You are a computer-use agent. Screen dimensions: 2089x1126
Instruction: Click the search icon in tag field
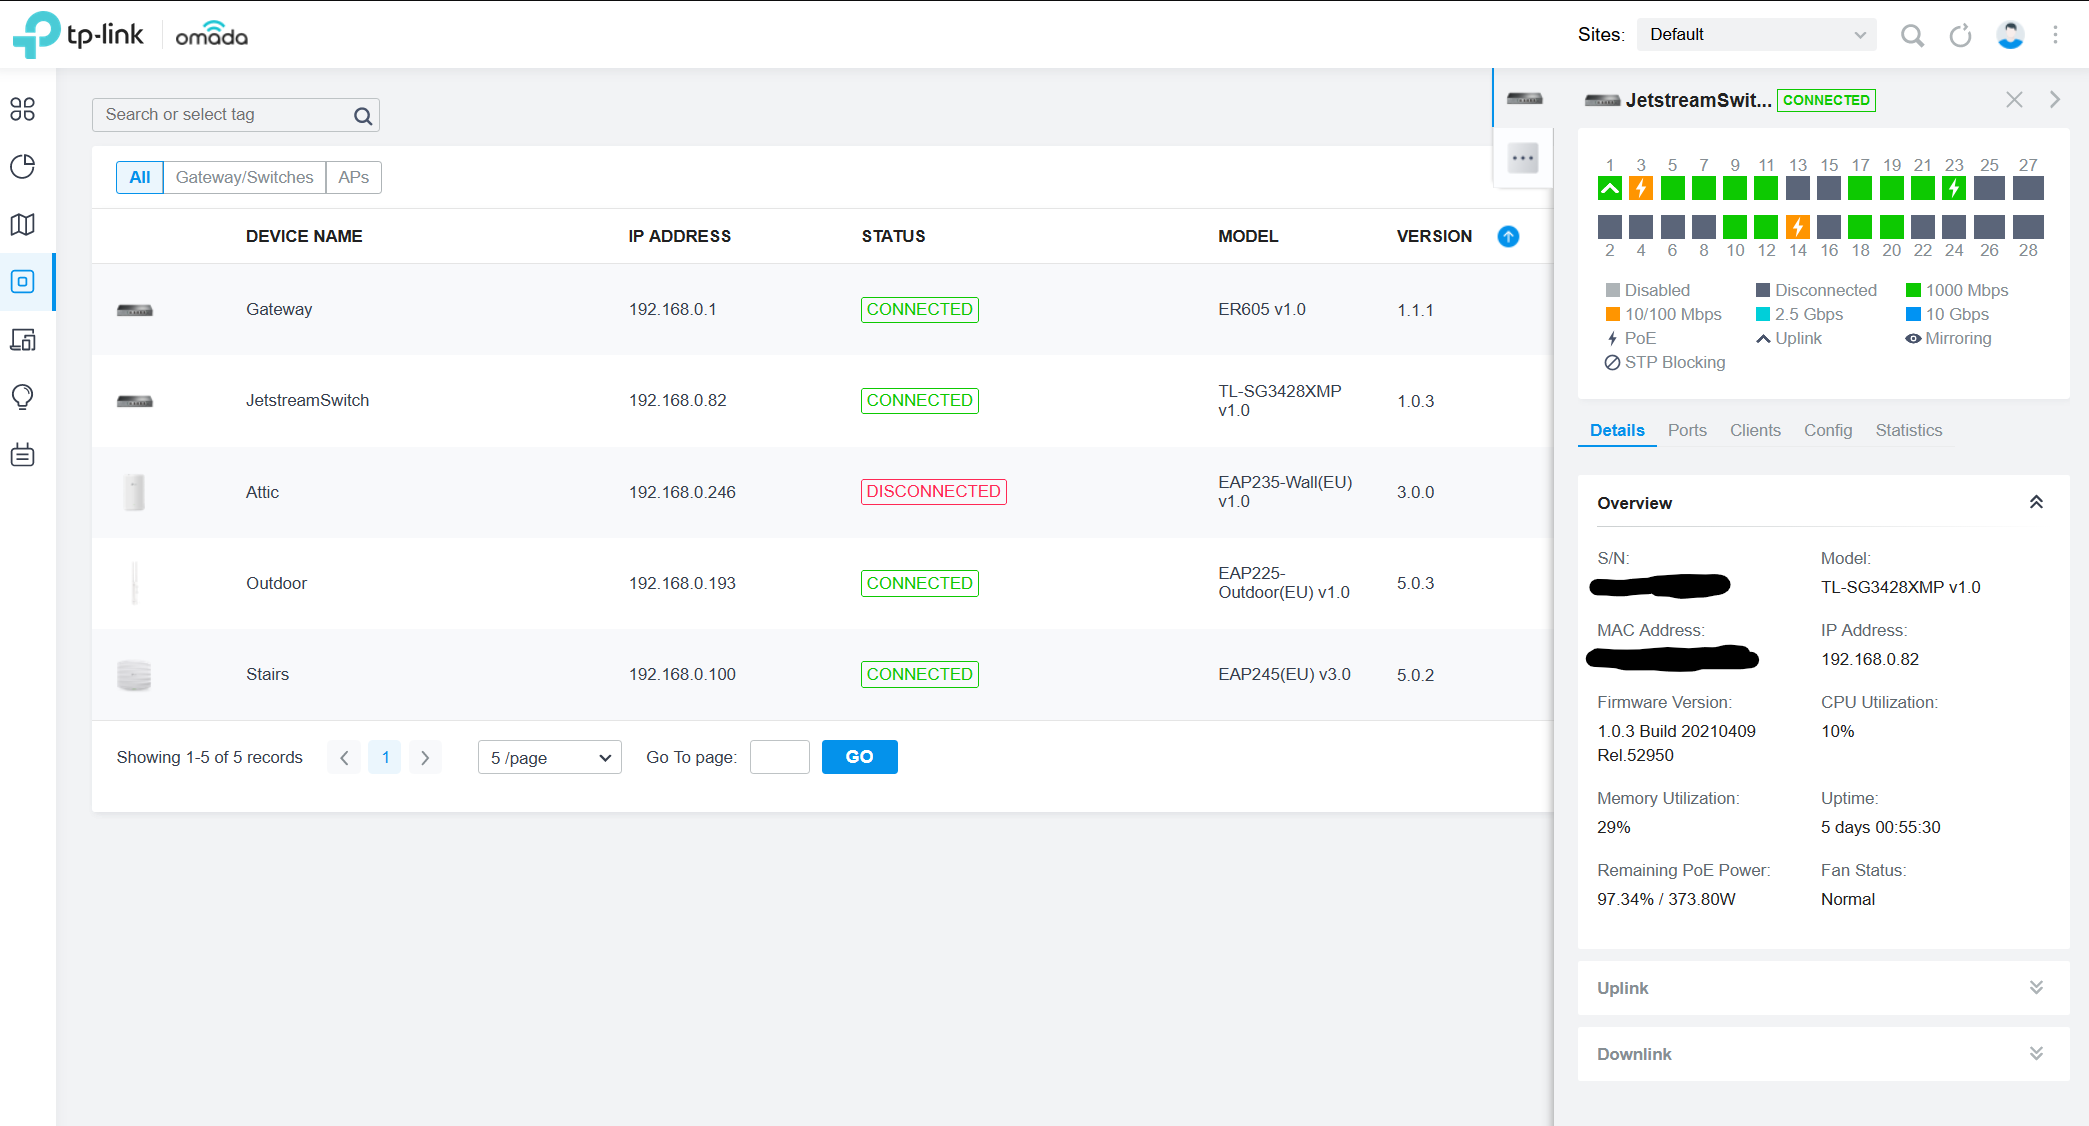(x=363, y=116)
